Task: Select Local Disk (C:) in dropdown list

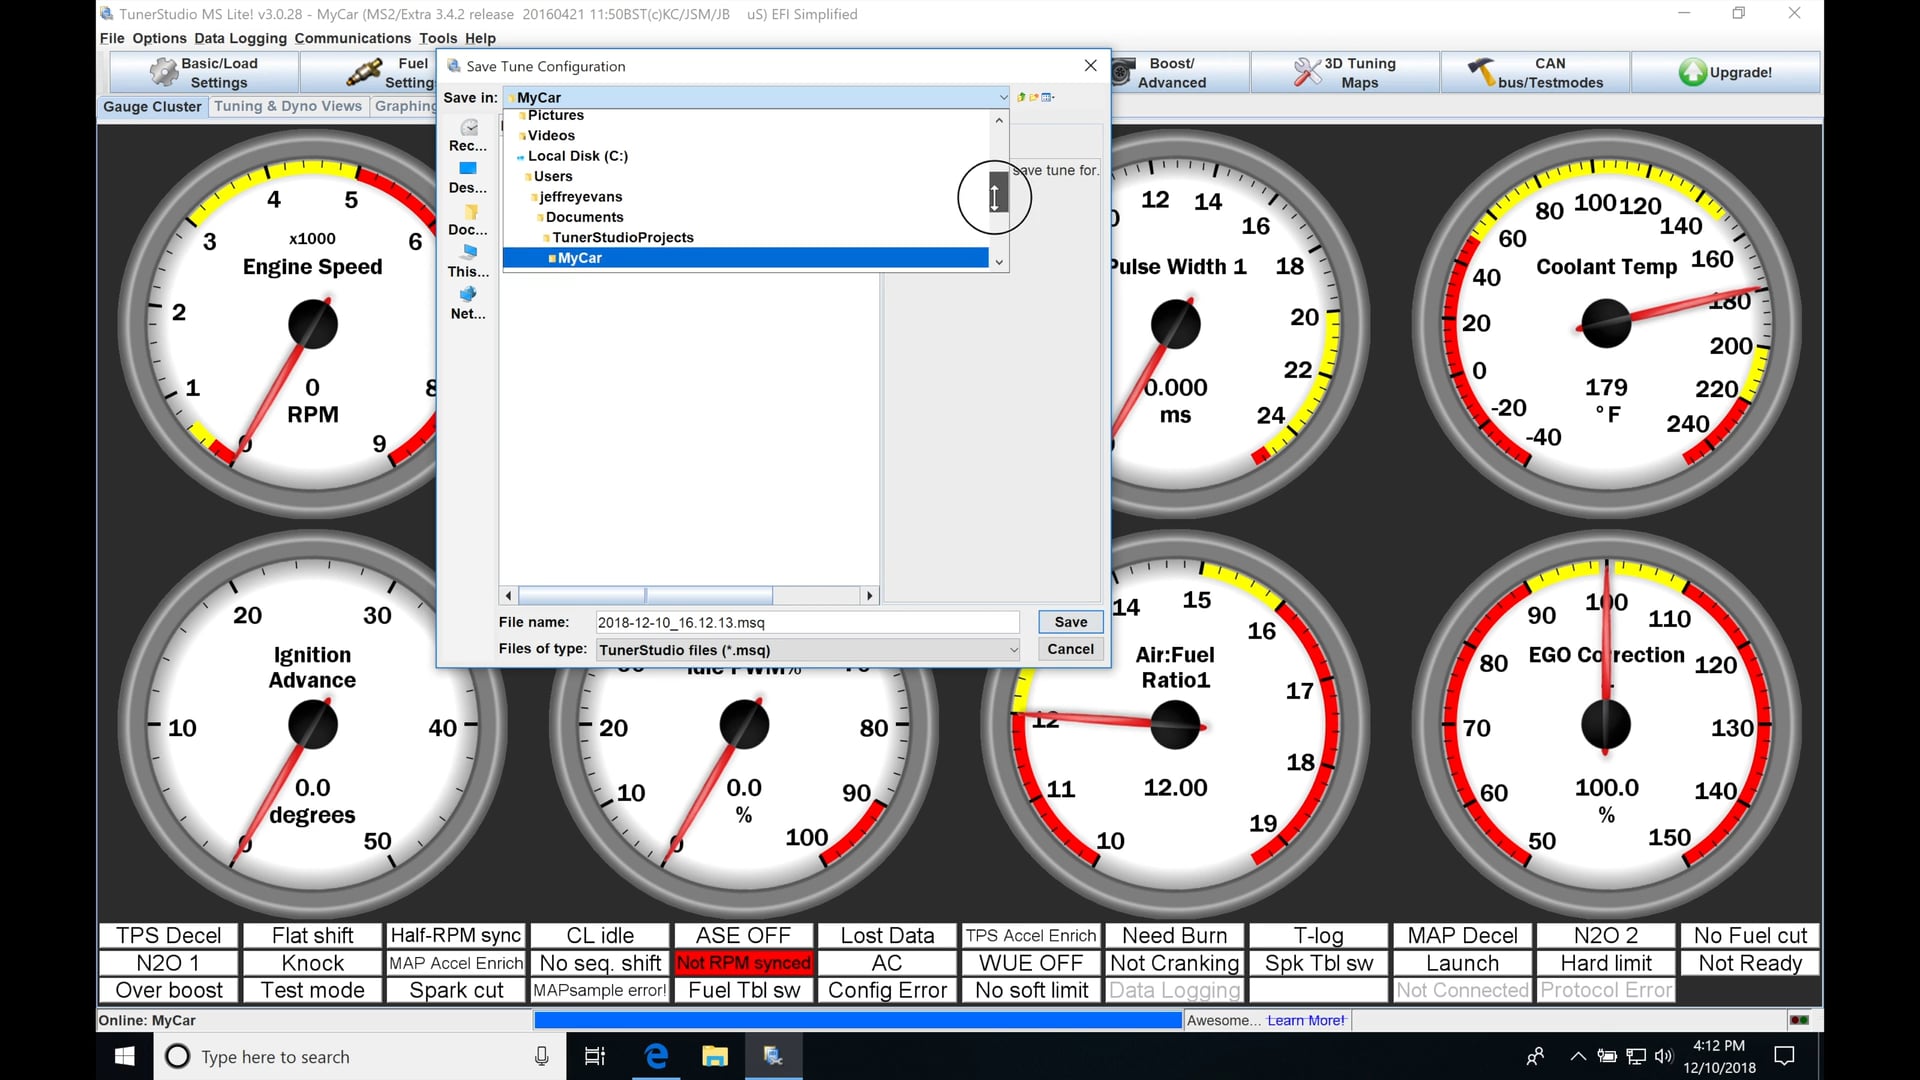Action: (577, 156)
